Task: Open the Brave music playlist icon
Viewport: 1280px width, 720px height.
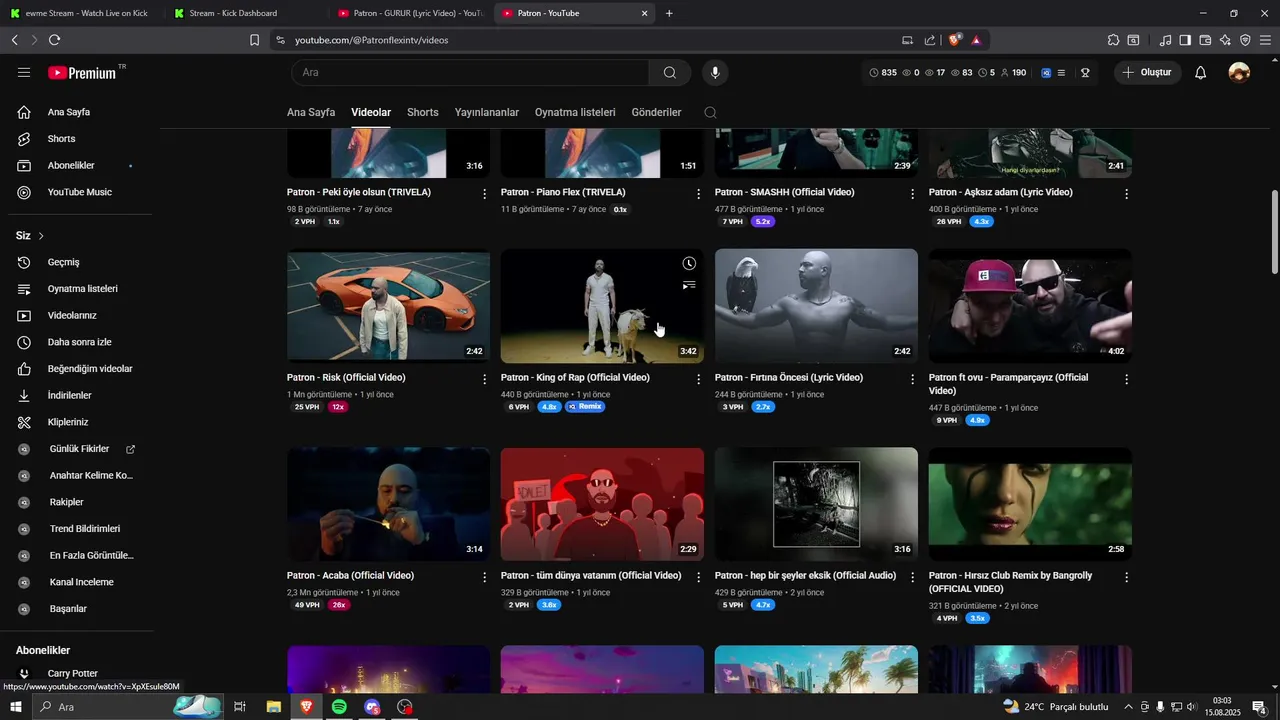Action: (1165, 40)
